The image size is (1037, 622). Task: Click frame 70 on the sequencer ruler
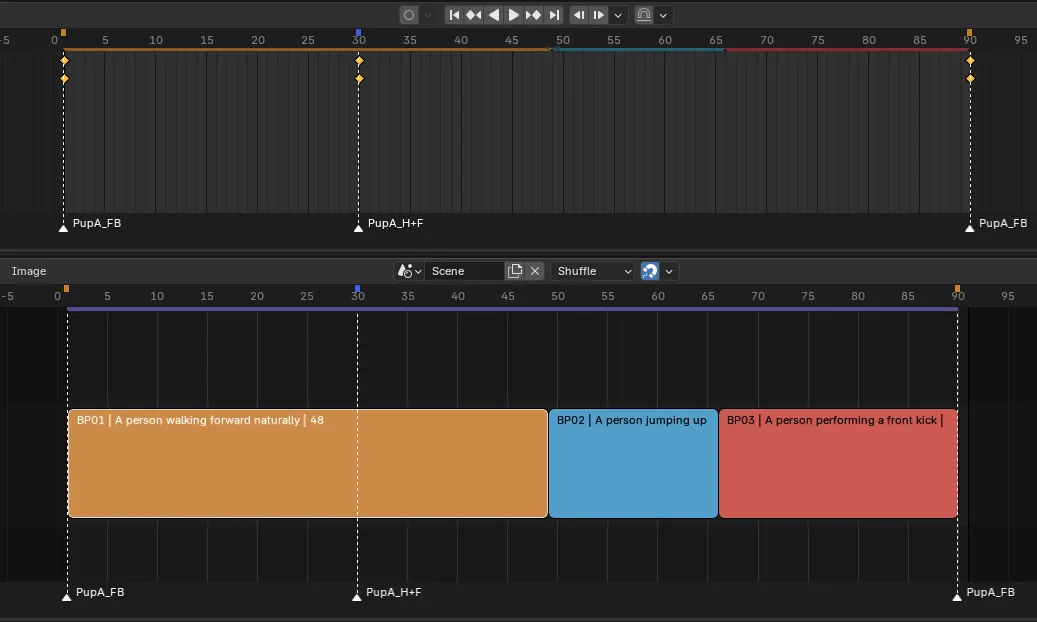tap(758, 296)
